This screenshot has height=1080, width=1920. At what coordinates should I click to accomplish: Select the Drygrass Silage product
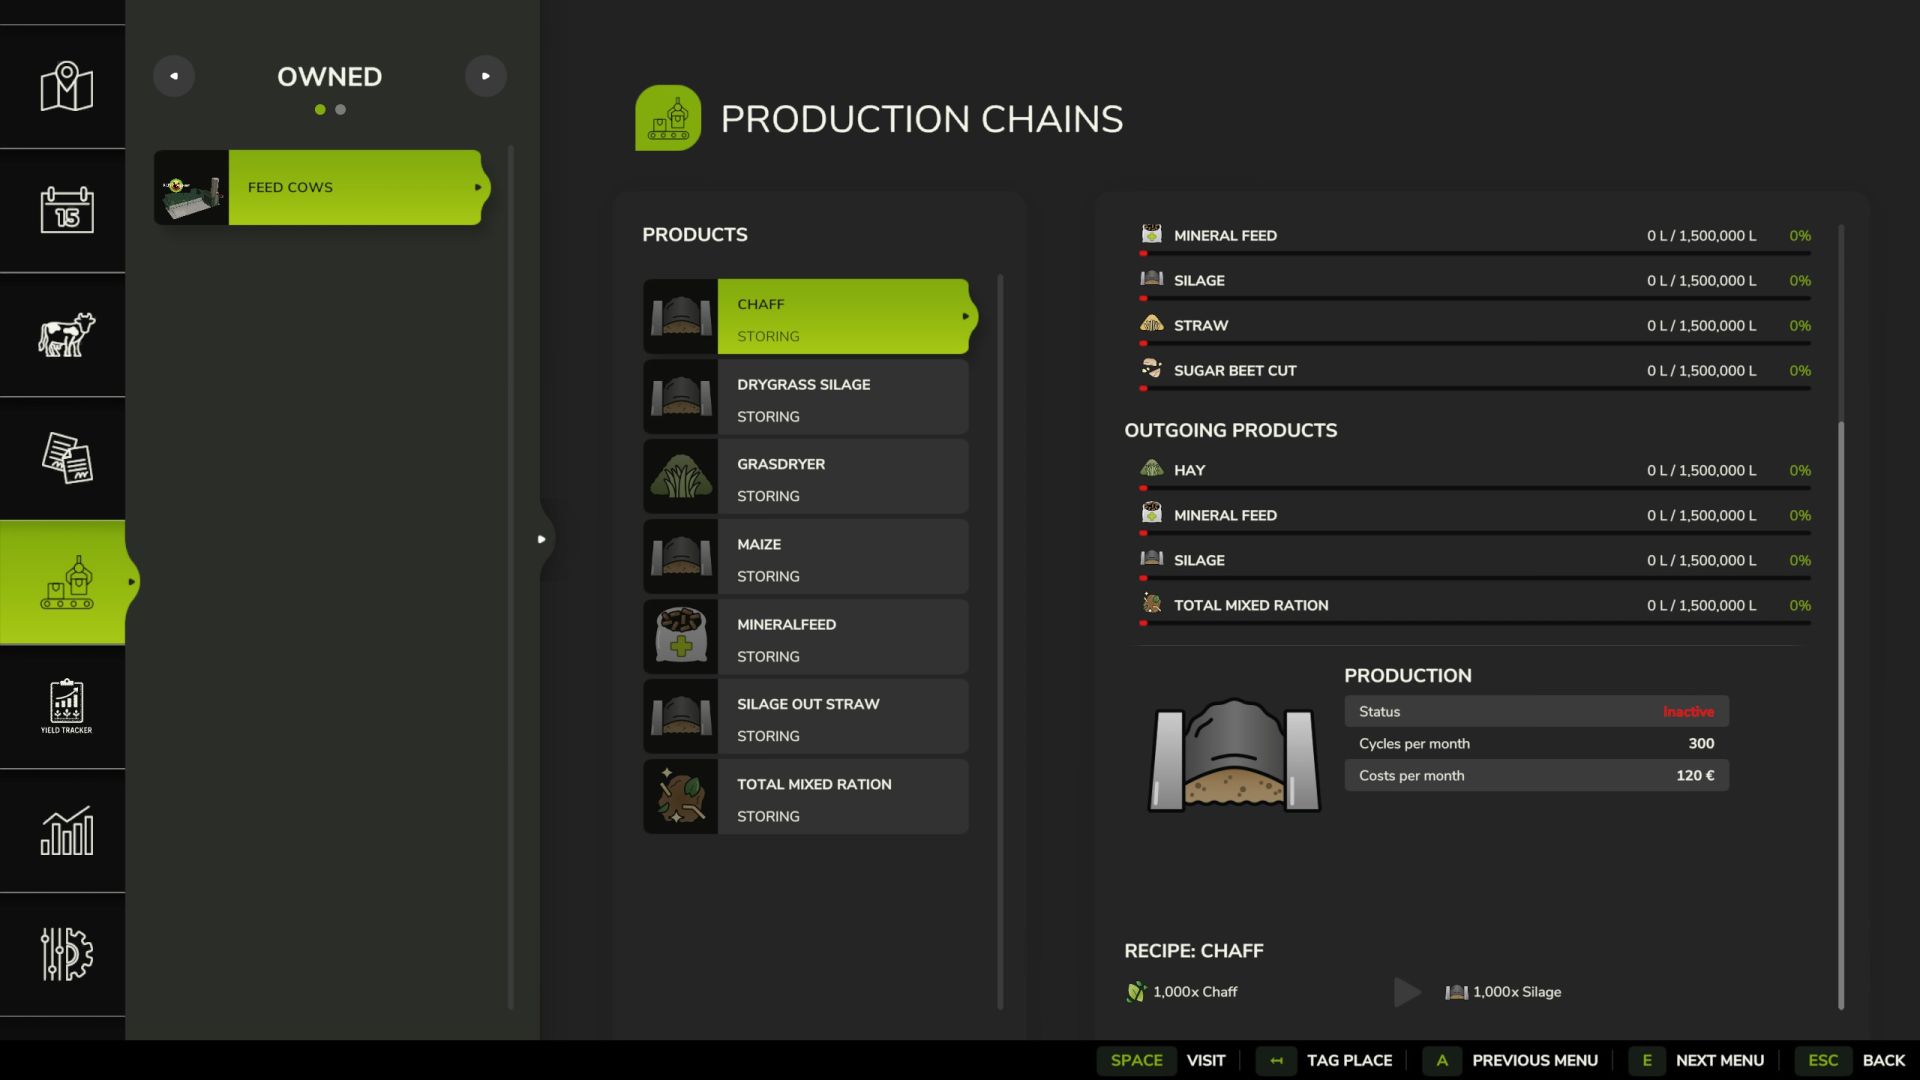click(x=806, y=398)
